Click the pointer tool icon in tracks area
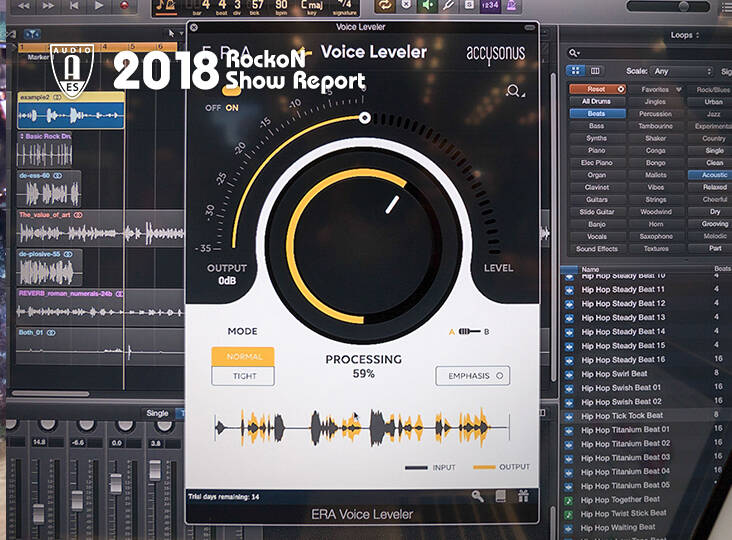The height and width of the screenshot is (540, 732). pos(171,33)
